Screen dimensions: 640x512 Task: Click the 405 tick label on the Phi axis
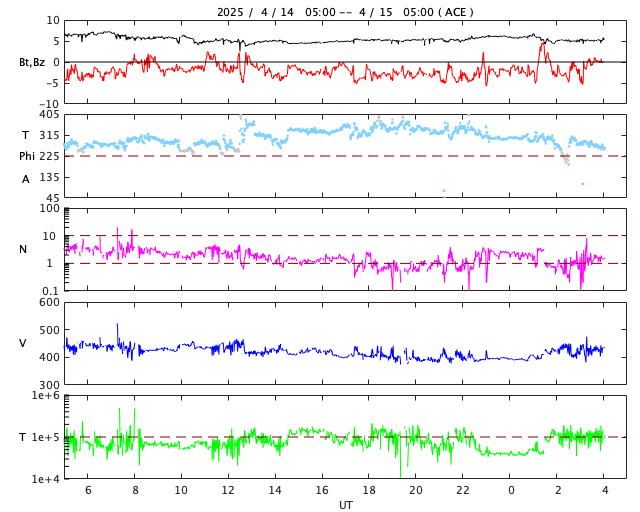click(48, 115)
